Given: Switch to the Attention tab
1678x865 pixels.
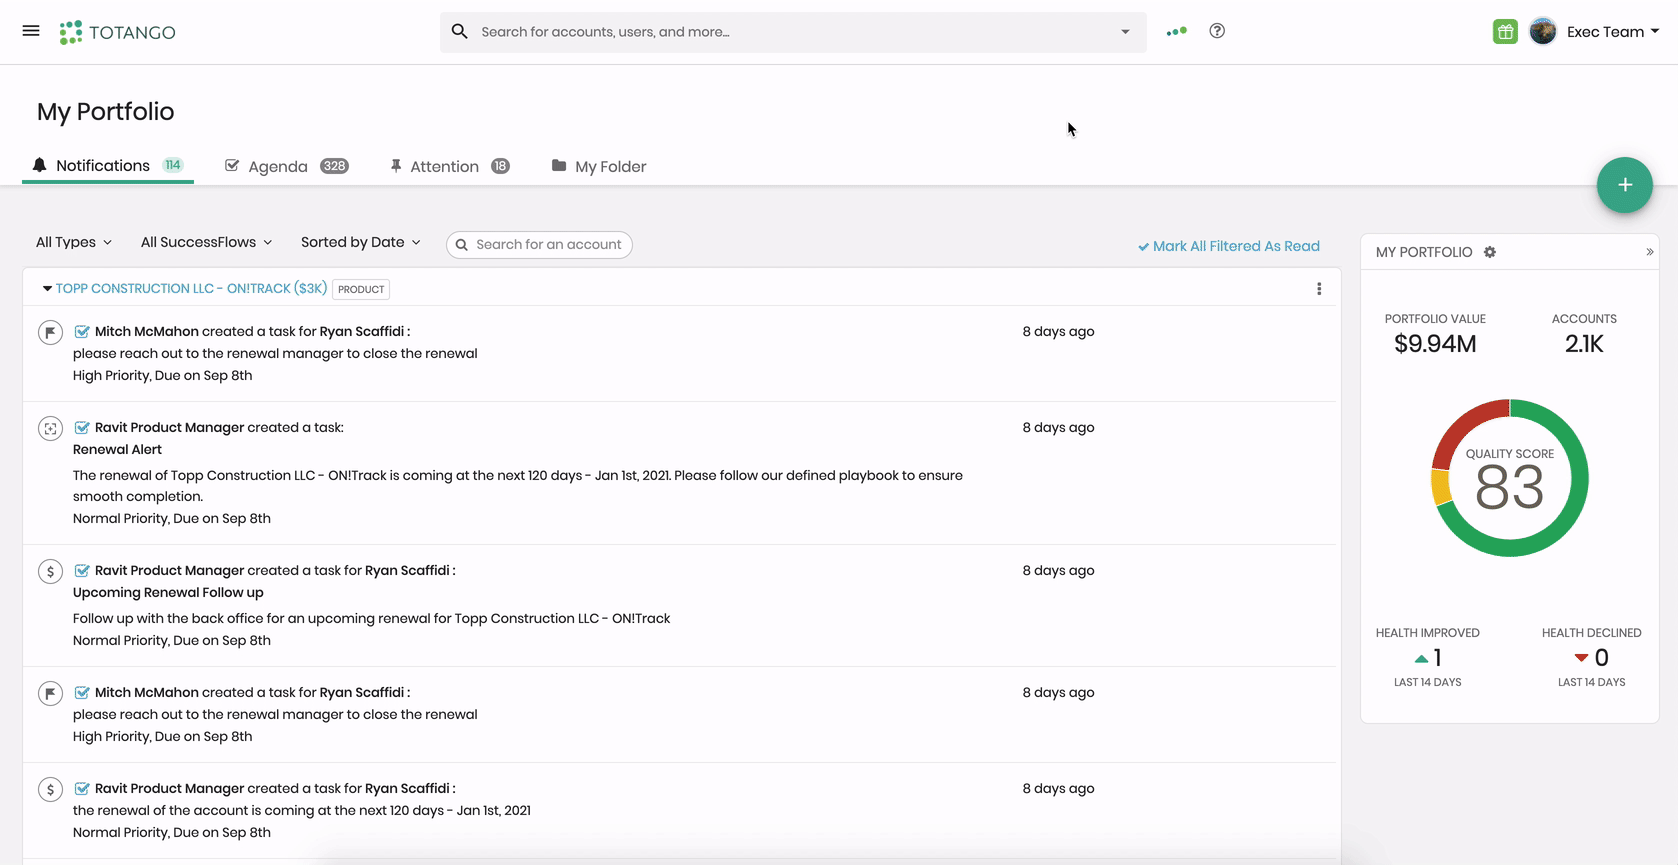Looking at the screenshot, I should (450, 166).
